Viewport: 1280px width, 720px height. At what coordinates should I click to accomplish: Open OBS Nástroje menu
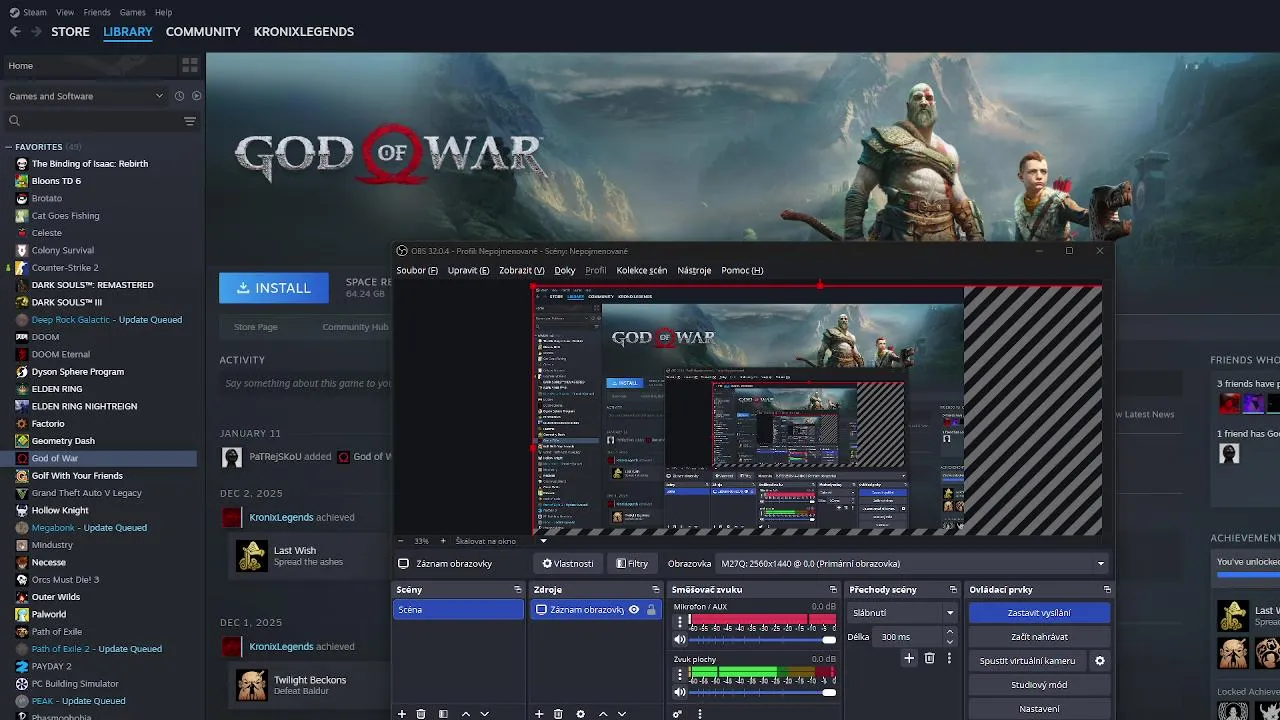(x=694, y=270)
